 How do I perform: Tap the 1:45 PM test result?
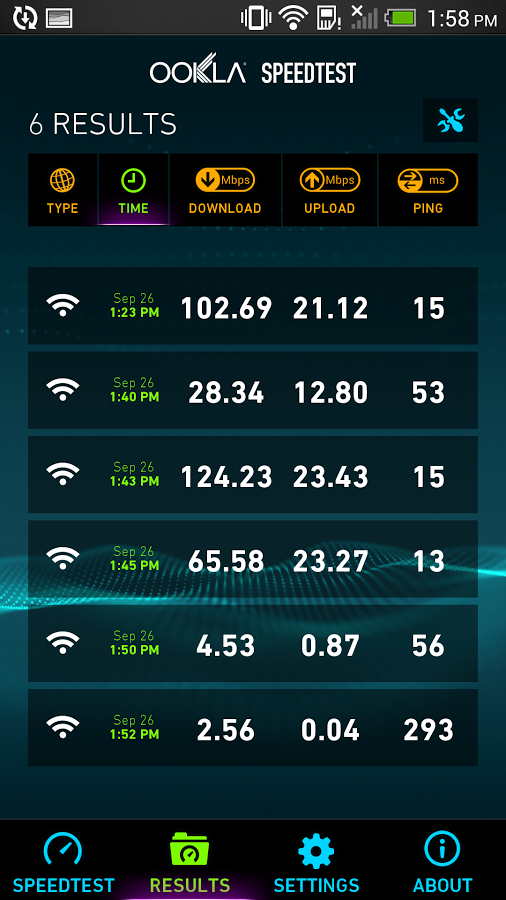tap(253, 559)
